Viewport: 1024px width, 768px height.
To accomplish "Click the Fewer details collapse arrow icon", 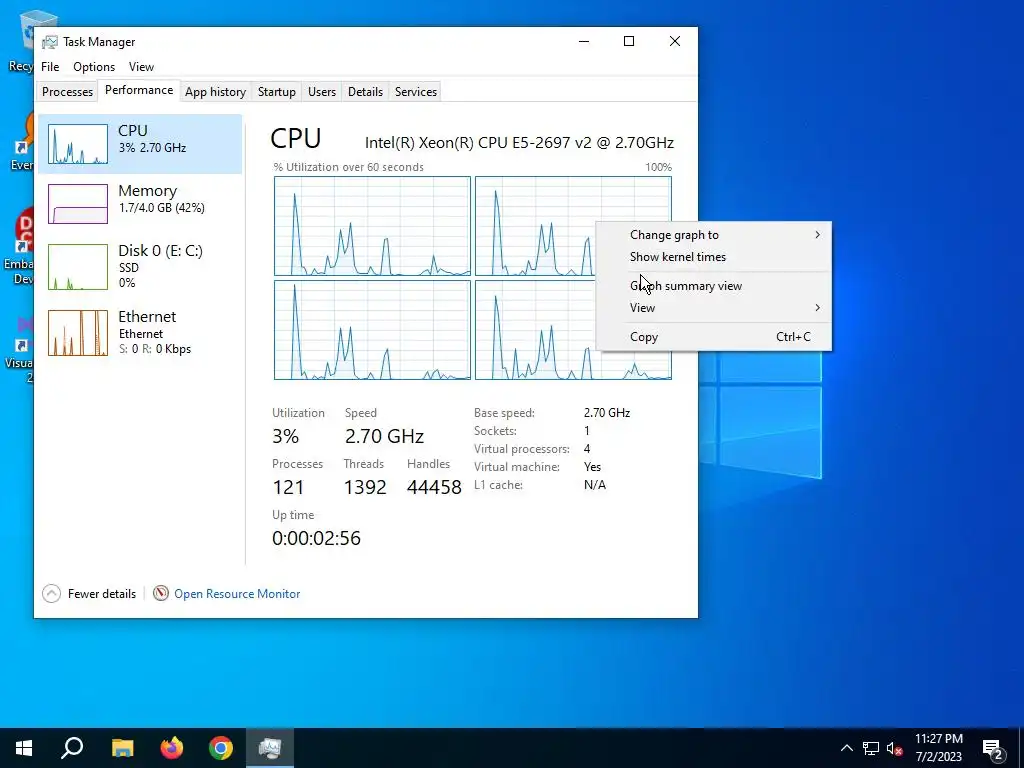I will (51, 594).
